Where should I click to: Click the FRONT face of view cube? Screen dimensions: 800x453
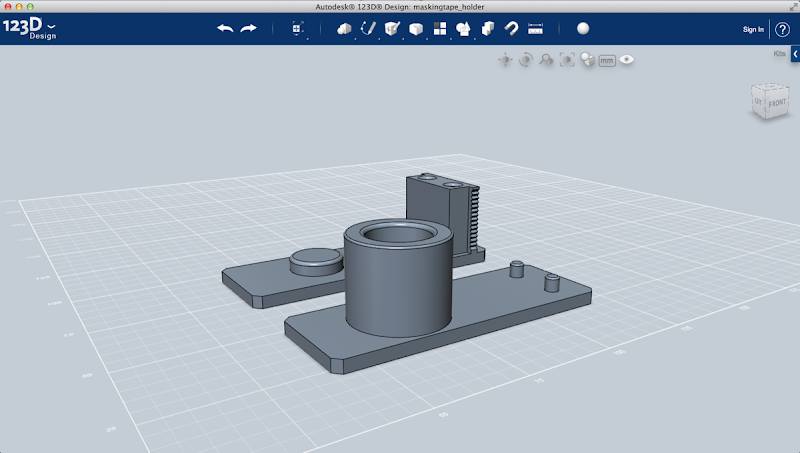(777, 103)
